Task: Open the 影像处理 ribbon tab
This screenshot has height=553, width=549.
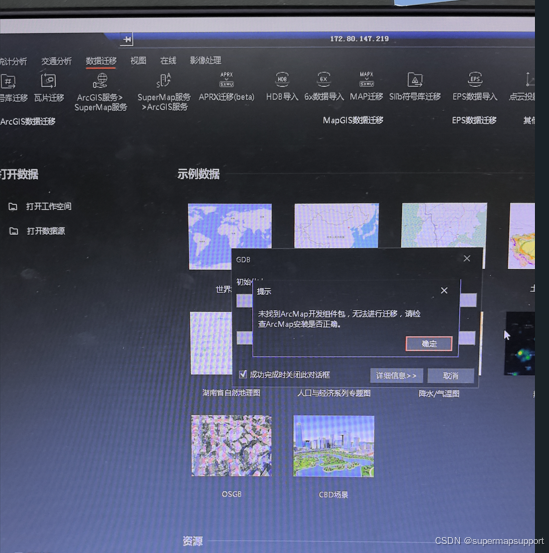Action: coord(206,60)
